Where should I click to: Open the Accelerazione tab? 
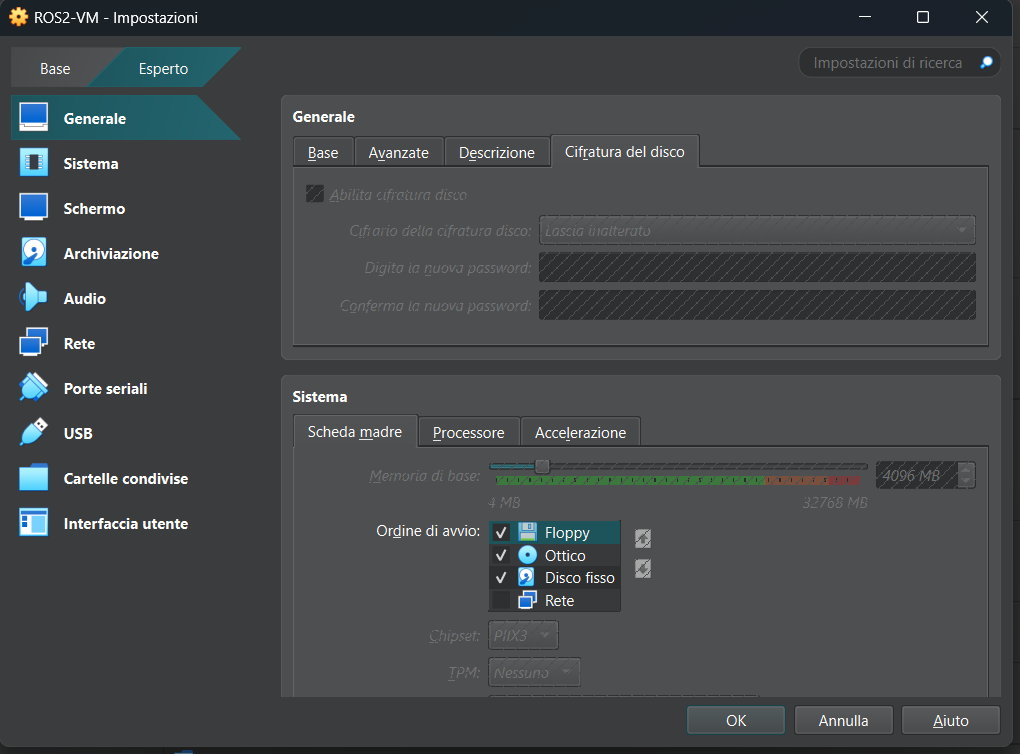point(580,433)
